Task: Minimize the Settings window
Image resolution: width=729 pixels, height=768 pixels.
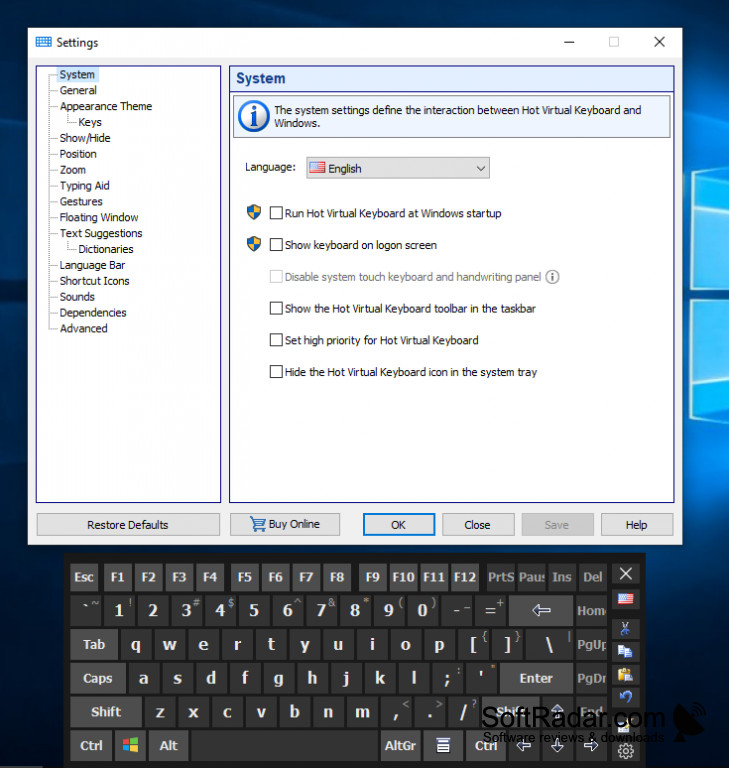Action: [569, 42]
